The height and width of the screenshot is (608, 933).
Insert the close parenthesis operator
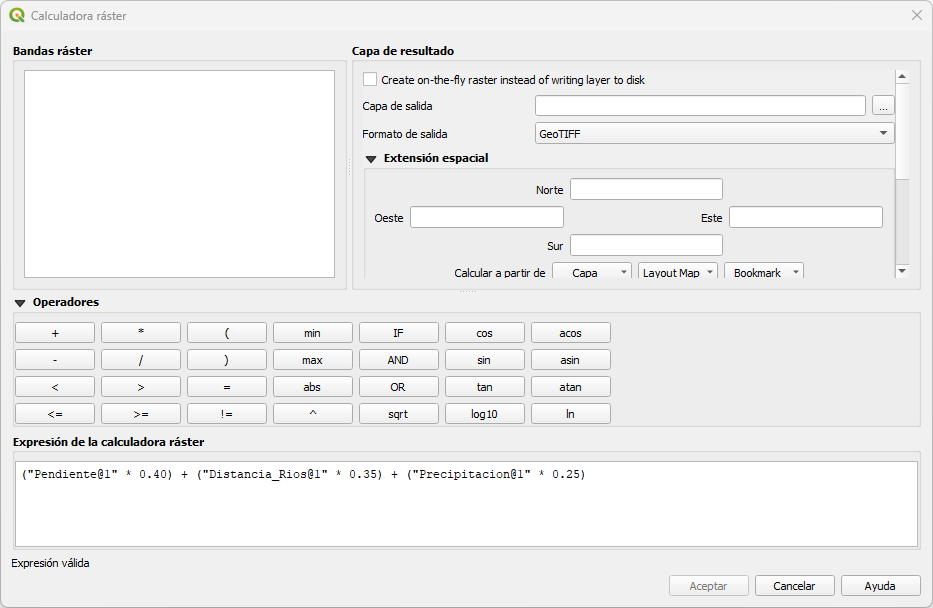(227, 360)
